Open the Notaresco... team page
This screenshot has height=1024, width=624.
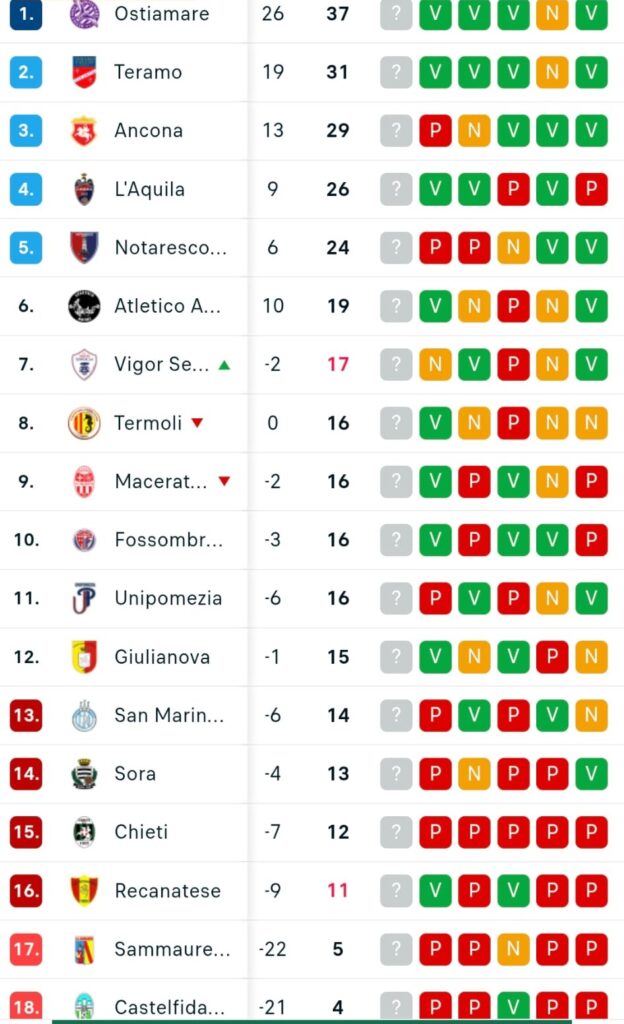pos(170,248)
